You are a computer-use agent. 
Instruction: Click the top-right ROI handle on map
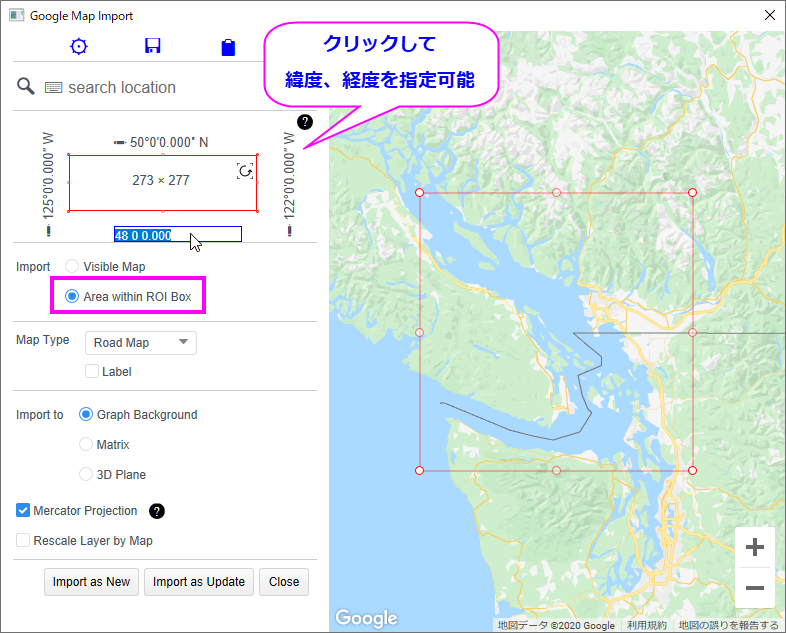[x=692, y=192]
